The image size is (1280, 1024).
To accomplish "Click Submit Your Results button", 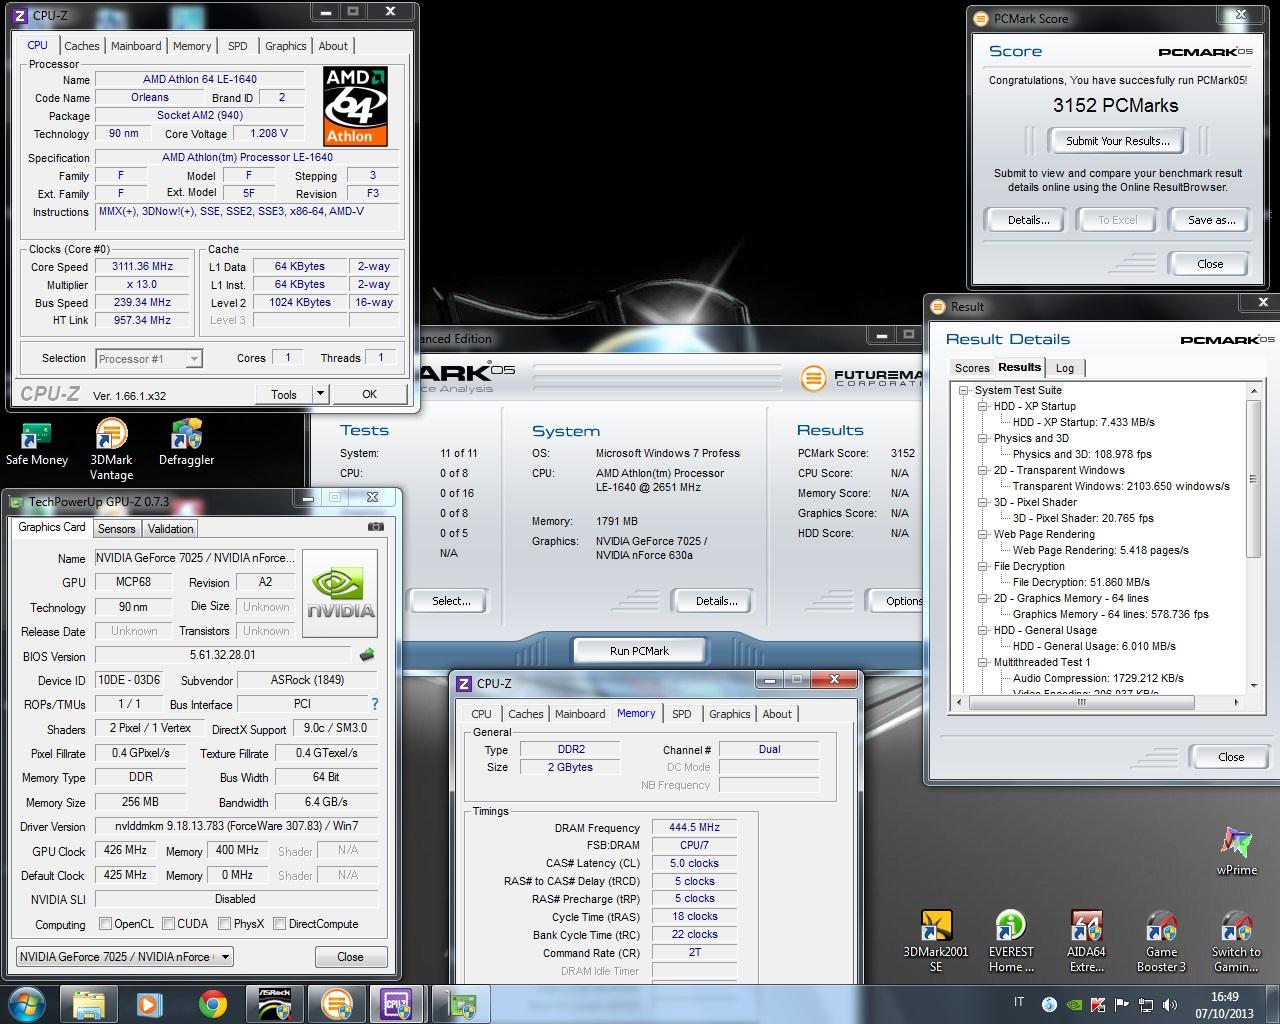I will coord(1117,141).
